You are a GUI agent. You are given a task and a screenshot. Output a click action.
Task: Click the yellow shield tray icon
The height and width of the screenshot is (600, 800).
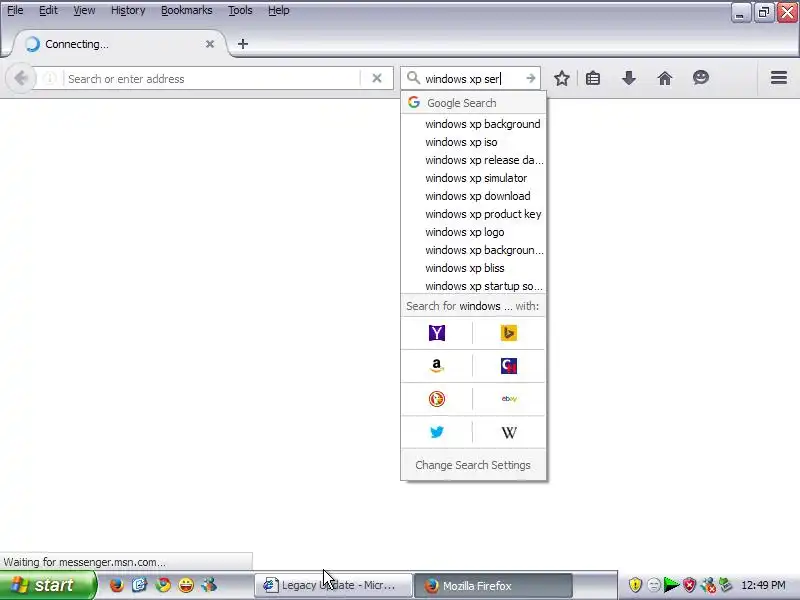tap(635, 585)
